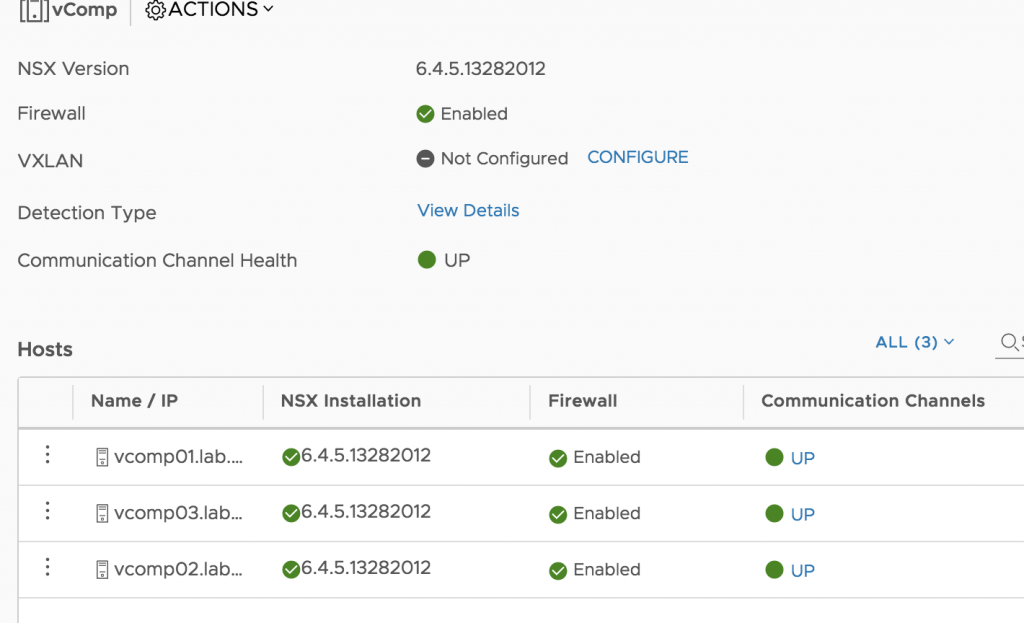Open the three-dot menu for vcomp03 host
Viewport: 1024px width, 623px height.
[x=47, y=511]
